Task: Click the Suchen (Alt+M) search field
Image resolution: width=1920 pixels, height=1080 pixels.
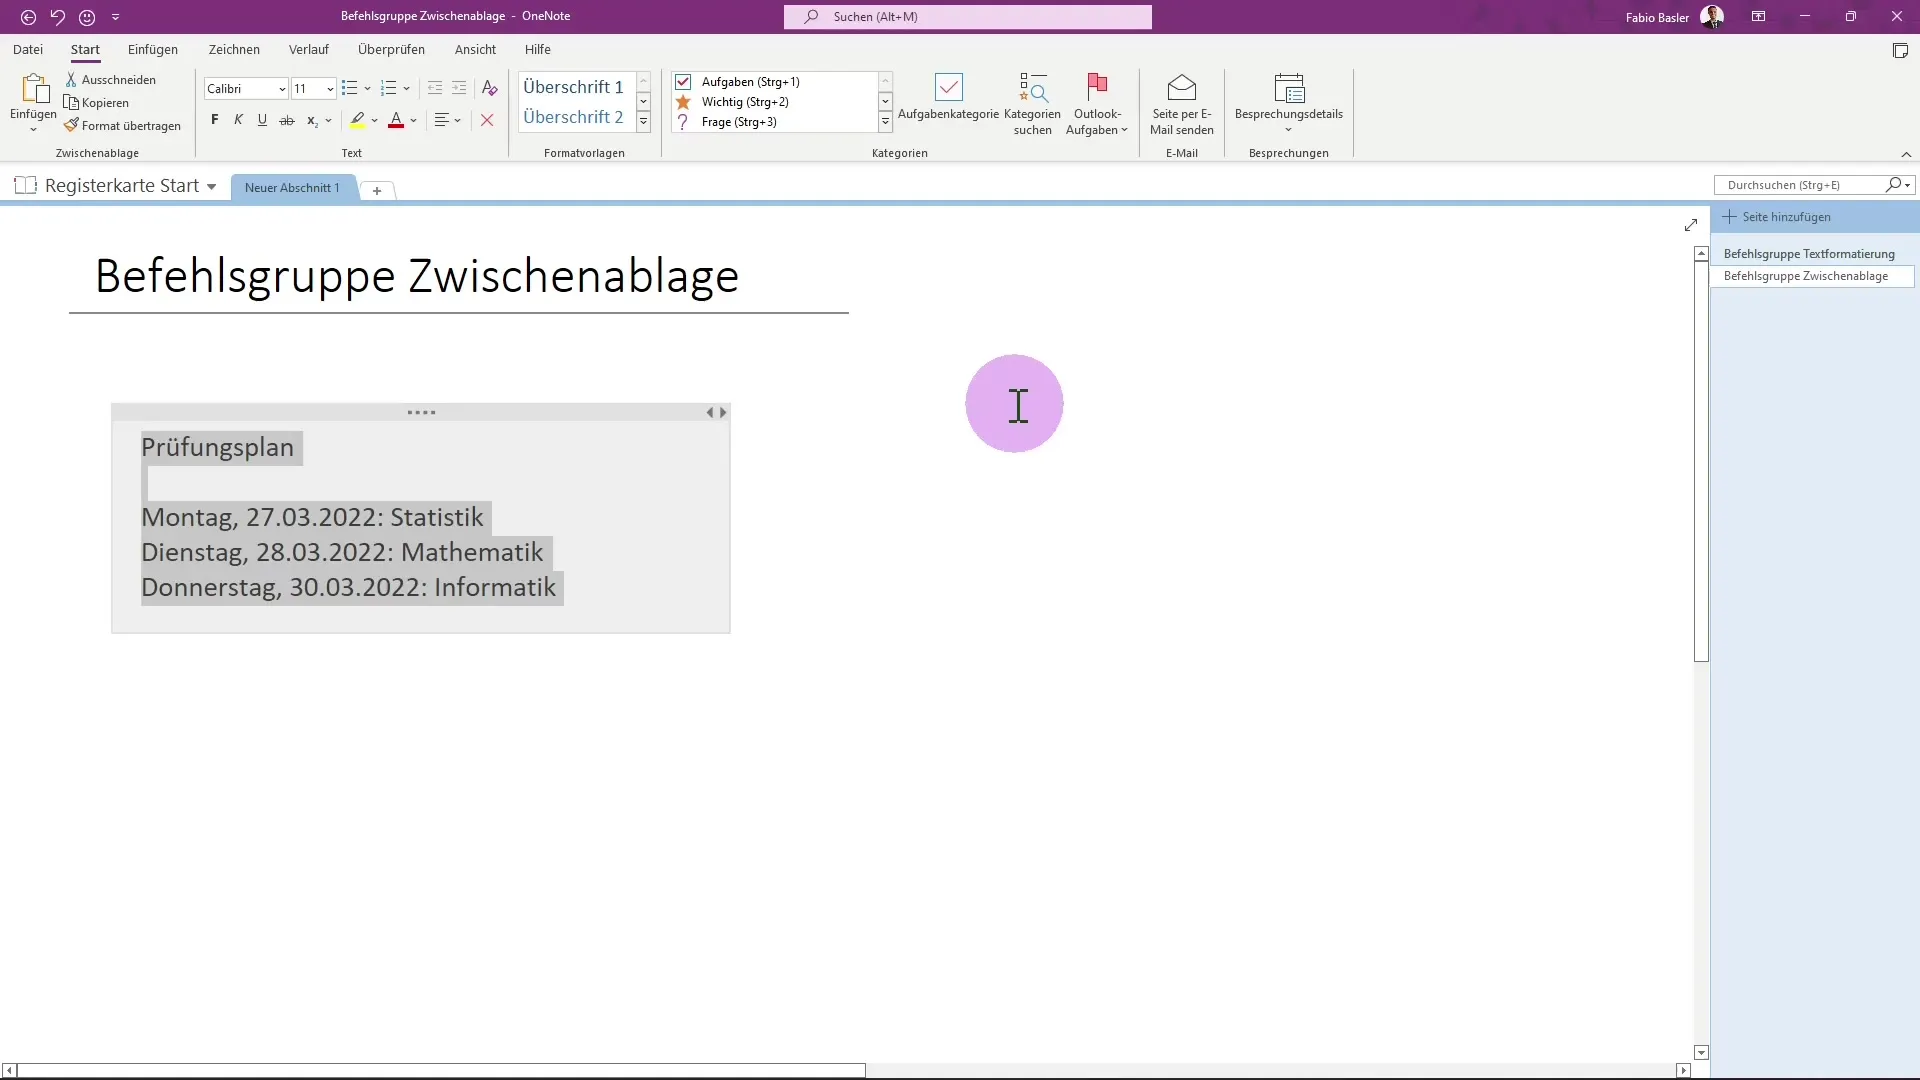Action: click(967, 17)
